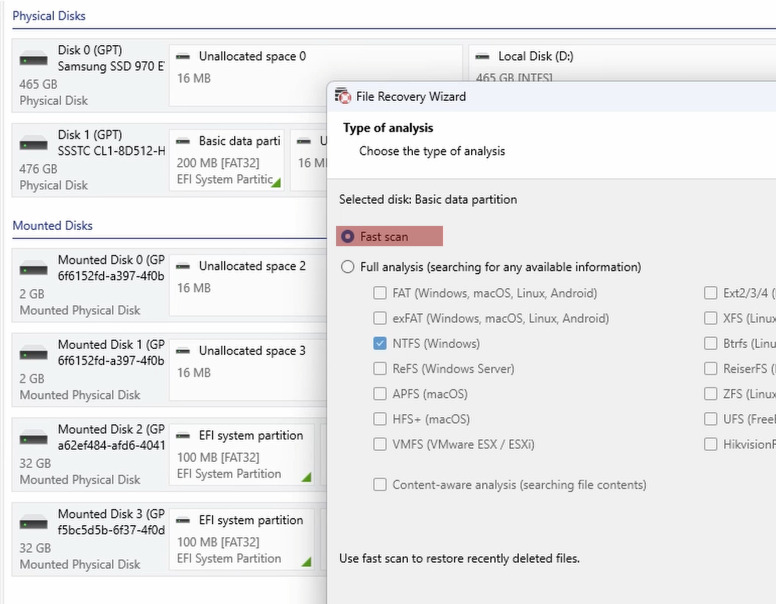Click green corner marker on Mounted Disk 3 EFI
The width and height of the screenshot is (776, 604).
point(306,562)
